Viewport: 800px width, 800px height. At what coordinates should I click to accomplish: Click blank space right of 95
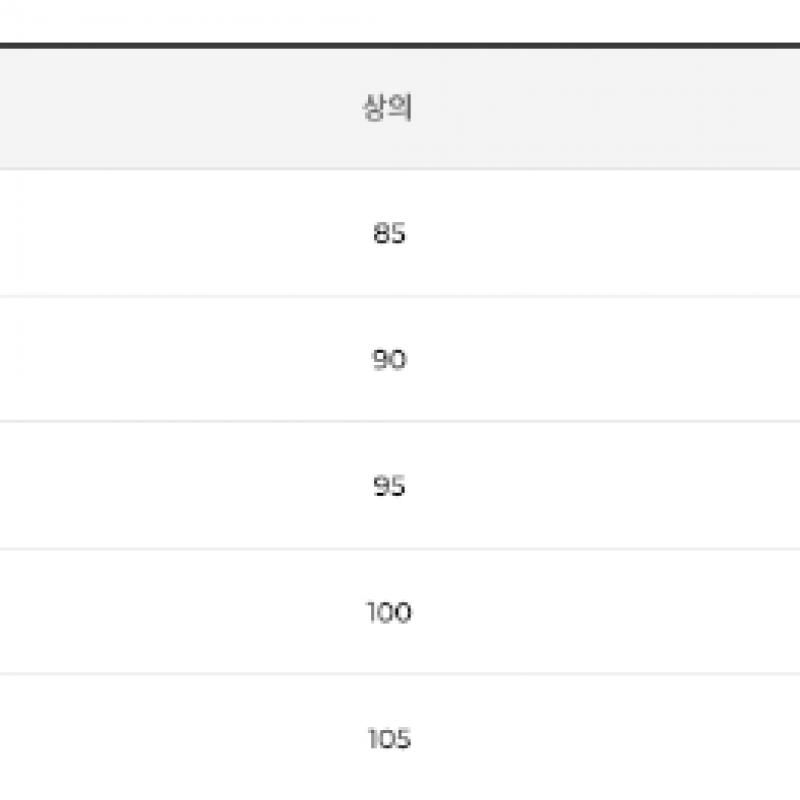[x=630, y=486]
